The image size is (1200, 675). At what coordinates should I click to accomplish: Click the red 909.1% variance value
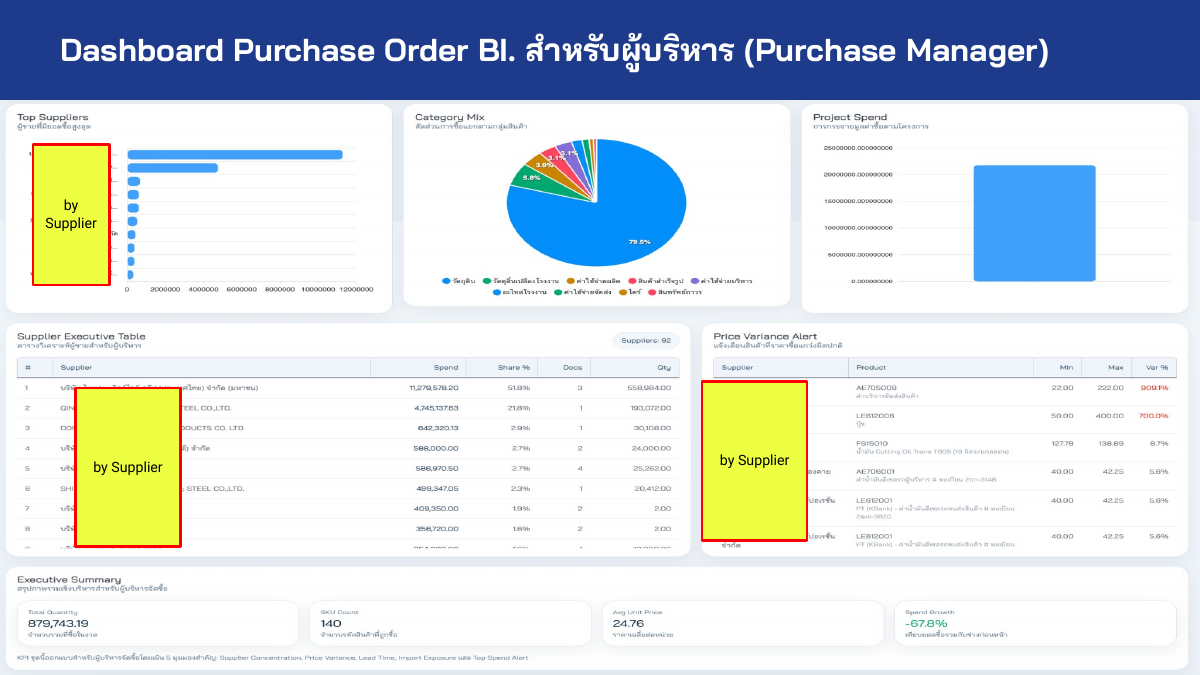coord(1154,387)
